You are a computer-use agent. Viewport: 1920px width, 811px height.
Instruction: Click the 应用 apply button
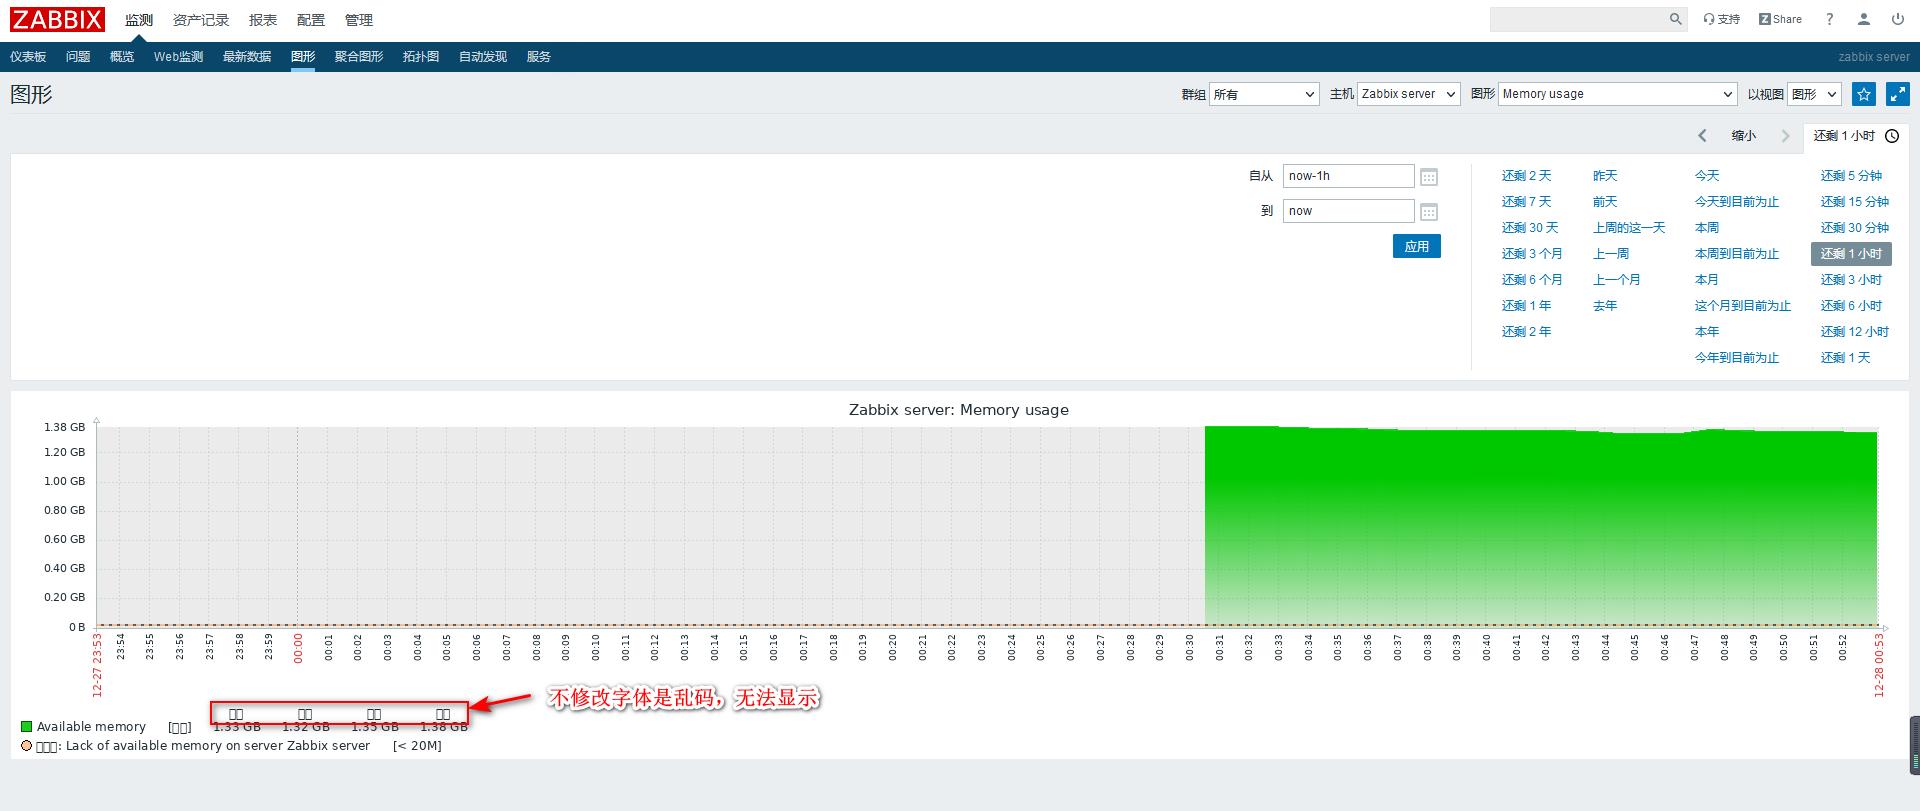click(x=1417, y=246)
